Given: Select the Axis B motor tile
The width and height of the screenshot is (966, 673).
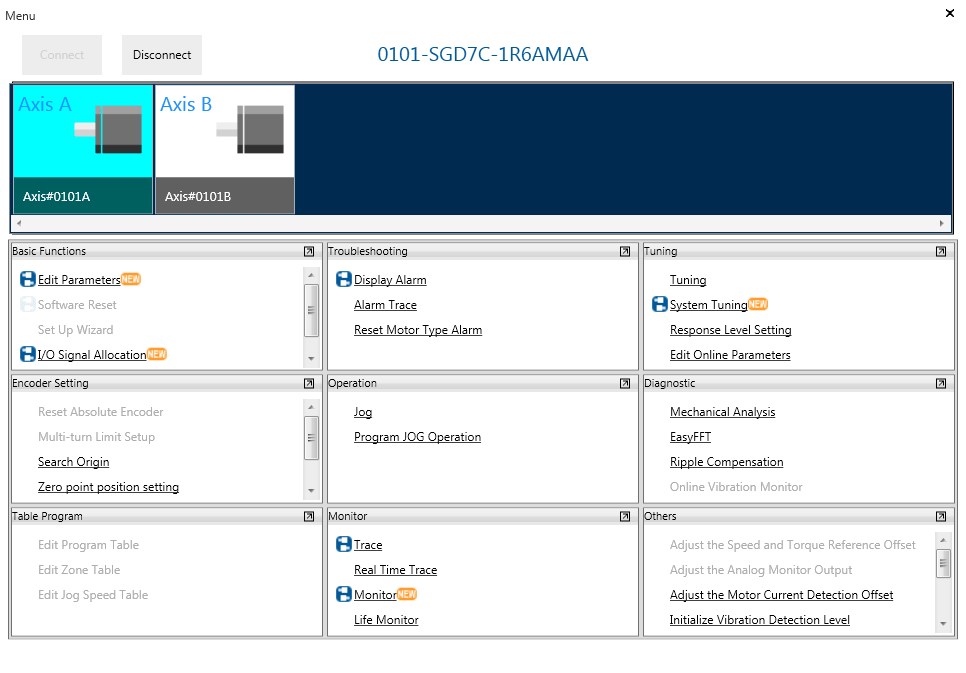Looking at the screenshot, I should (225, 148).
